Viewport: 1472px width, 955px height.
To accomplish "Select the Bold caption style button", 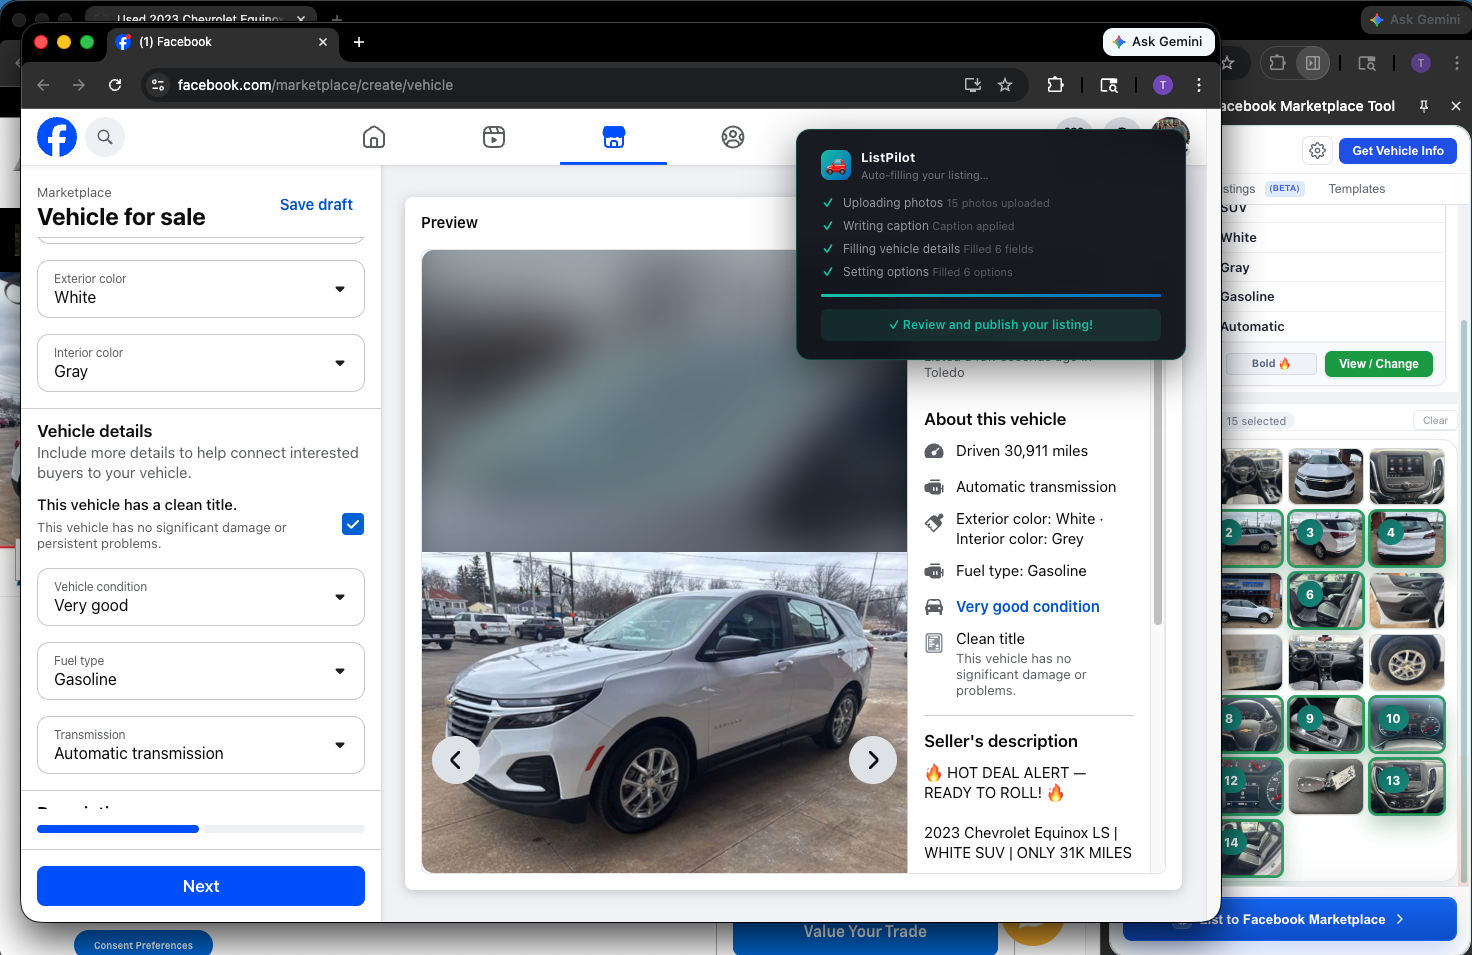I will tap(1271, 364).
